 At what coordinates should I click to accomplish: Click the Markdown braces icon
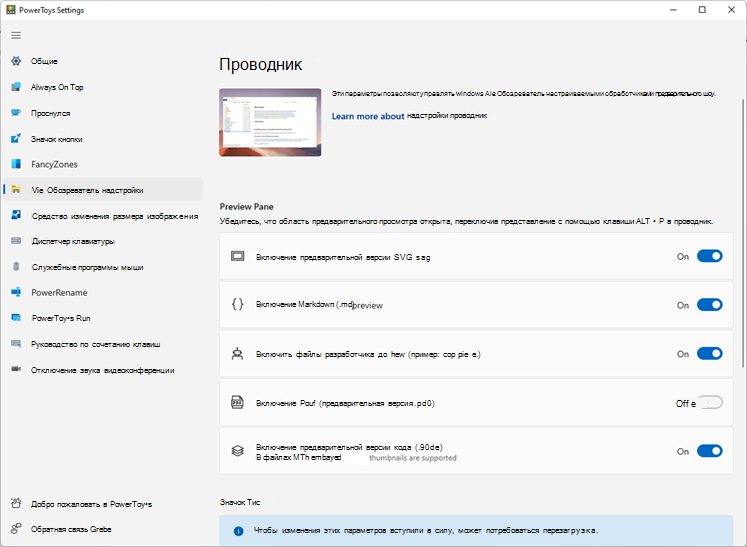click(x=237, y=304)
